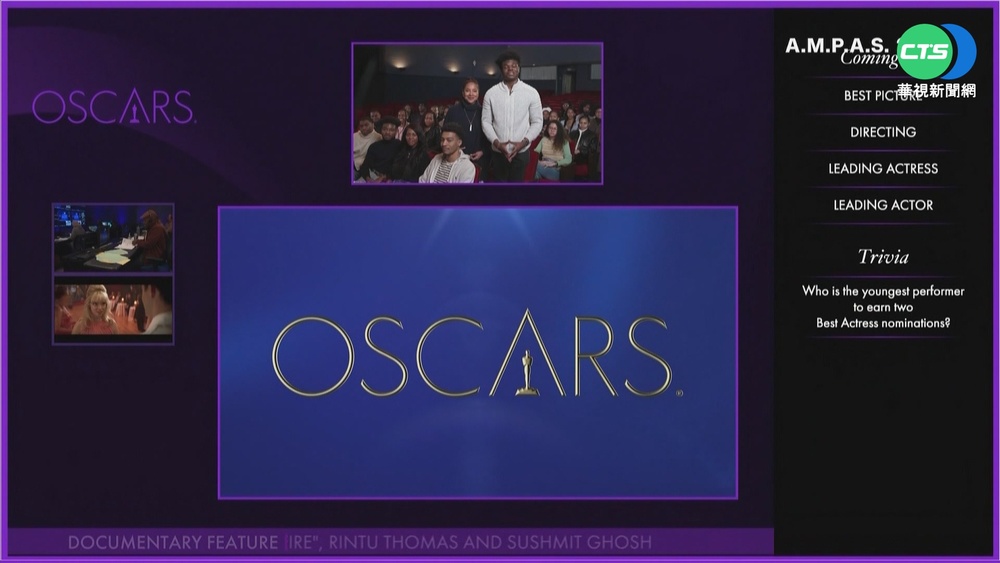This screenshot has height=563, width=1000.
Task: Select BEST PICTURE in the coming up list
Action: pyautogui.click(x=882, y=96)
